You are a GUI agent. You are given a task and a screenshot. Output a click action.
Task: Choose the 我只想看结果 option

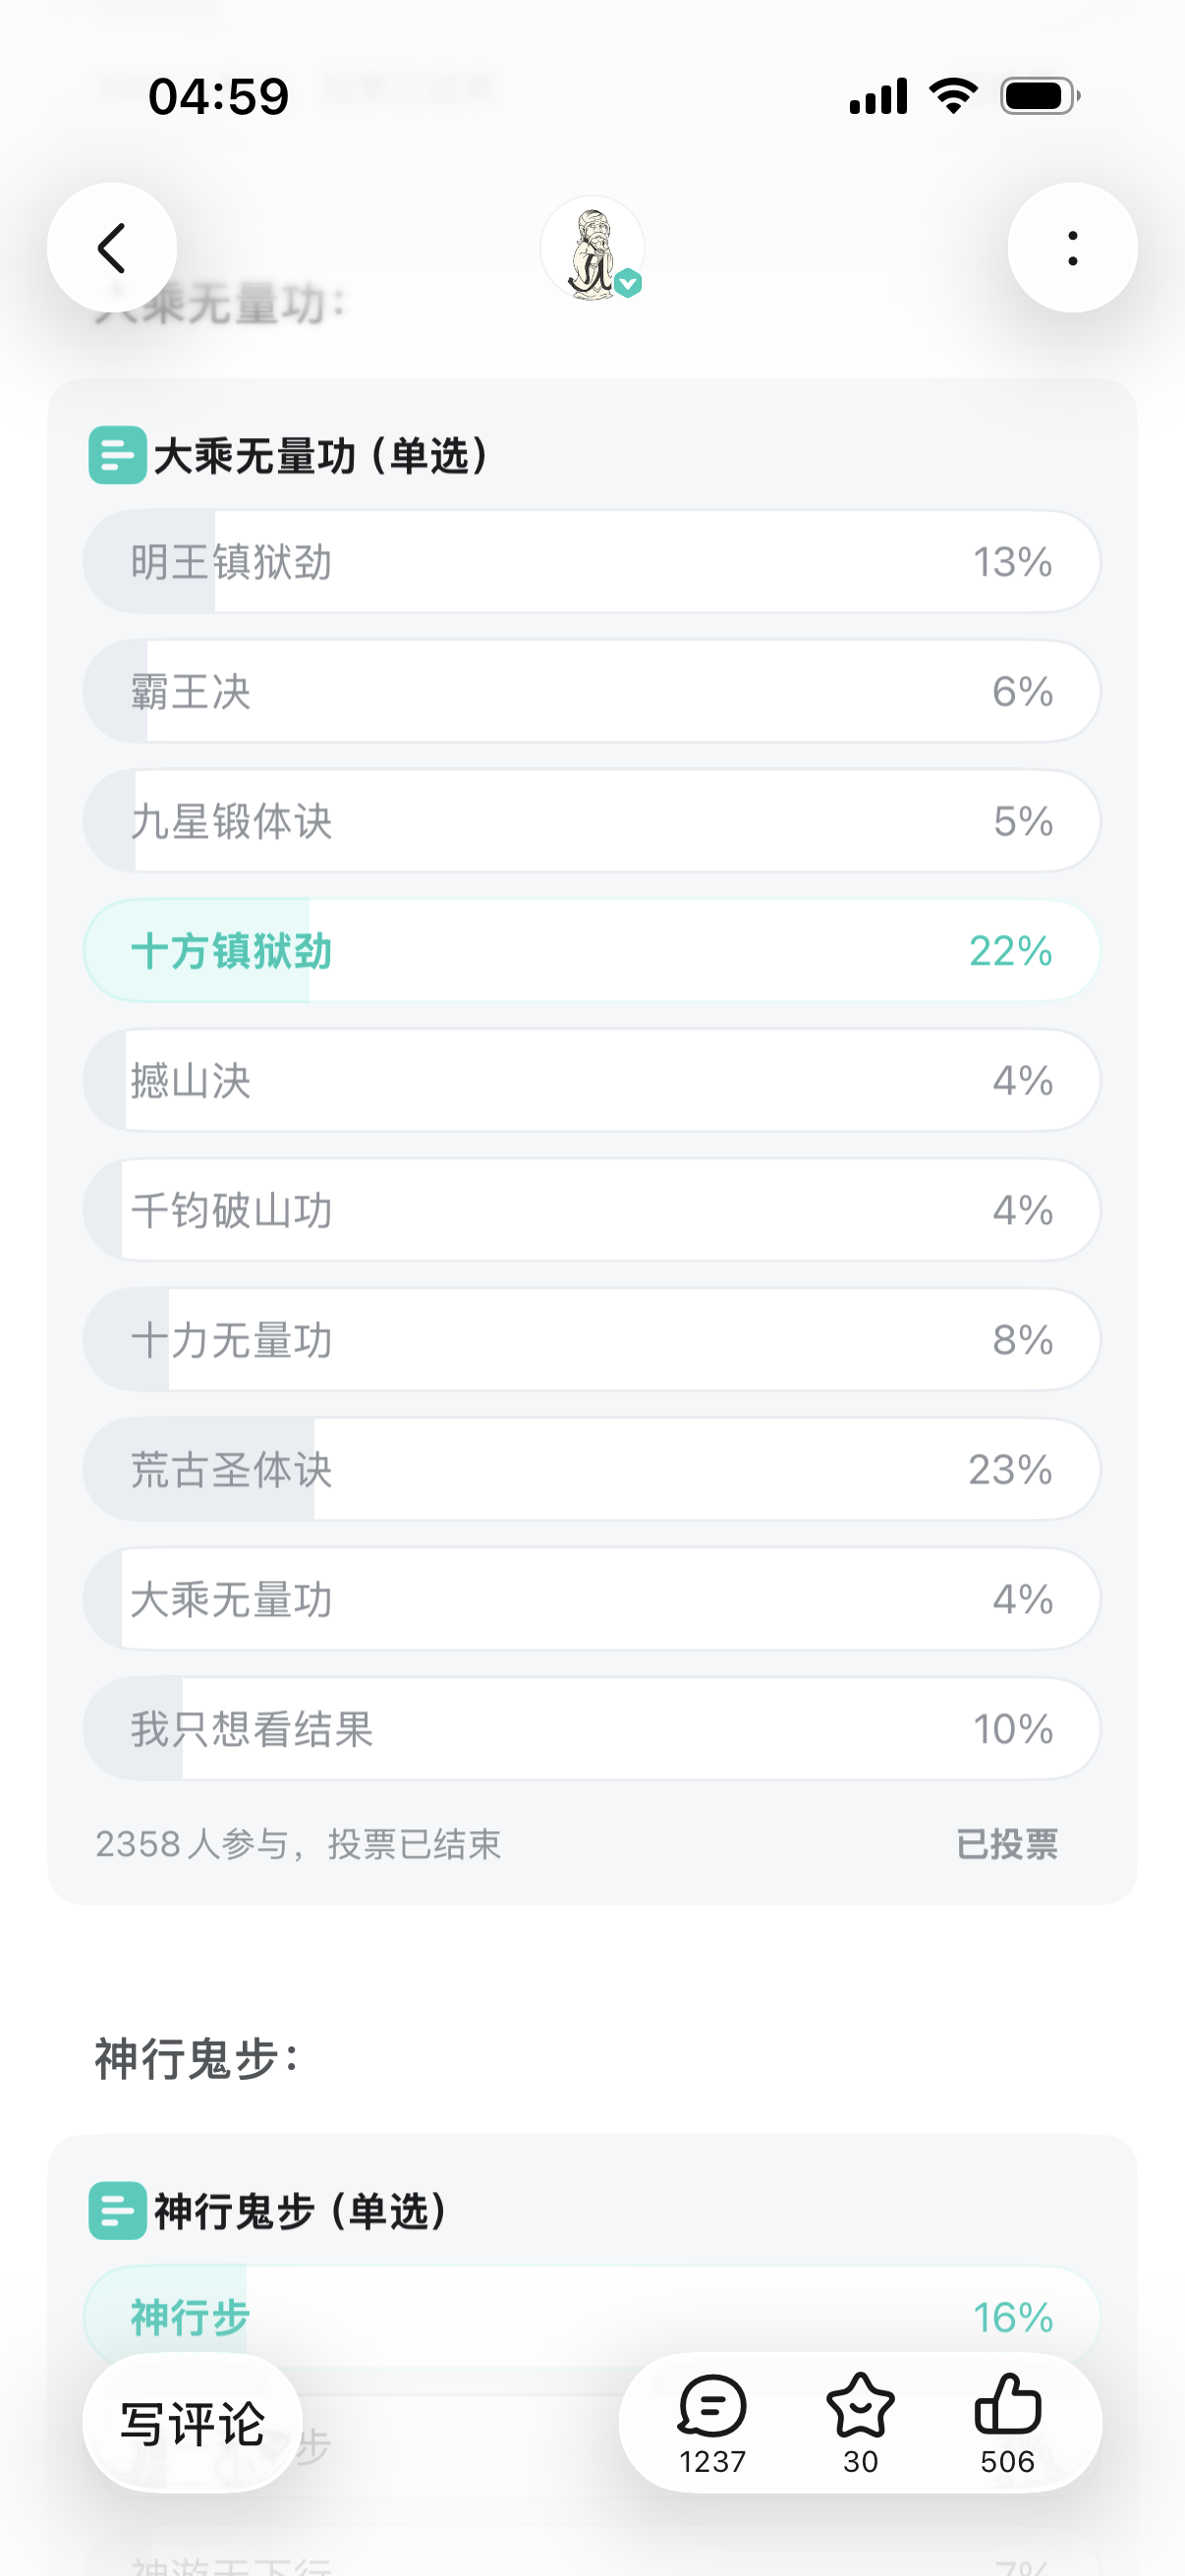click(592, 1729)
